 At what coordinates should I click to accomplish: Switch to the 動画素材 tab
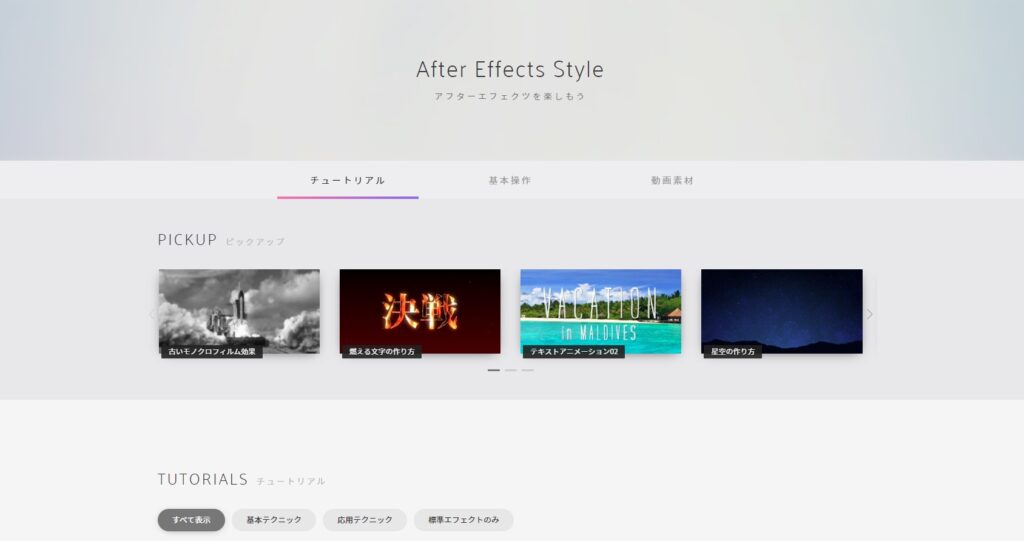point(672,181)
